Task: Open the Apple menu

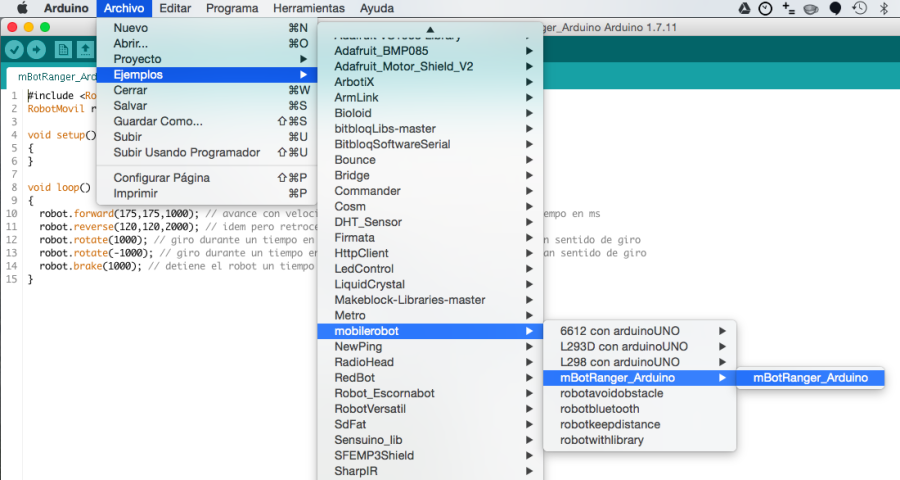Action: click(23, 8)
